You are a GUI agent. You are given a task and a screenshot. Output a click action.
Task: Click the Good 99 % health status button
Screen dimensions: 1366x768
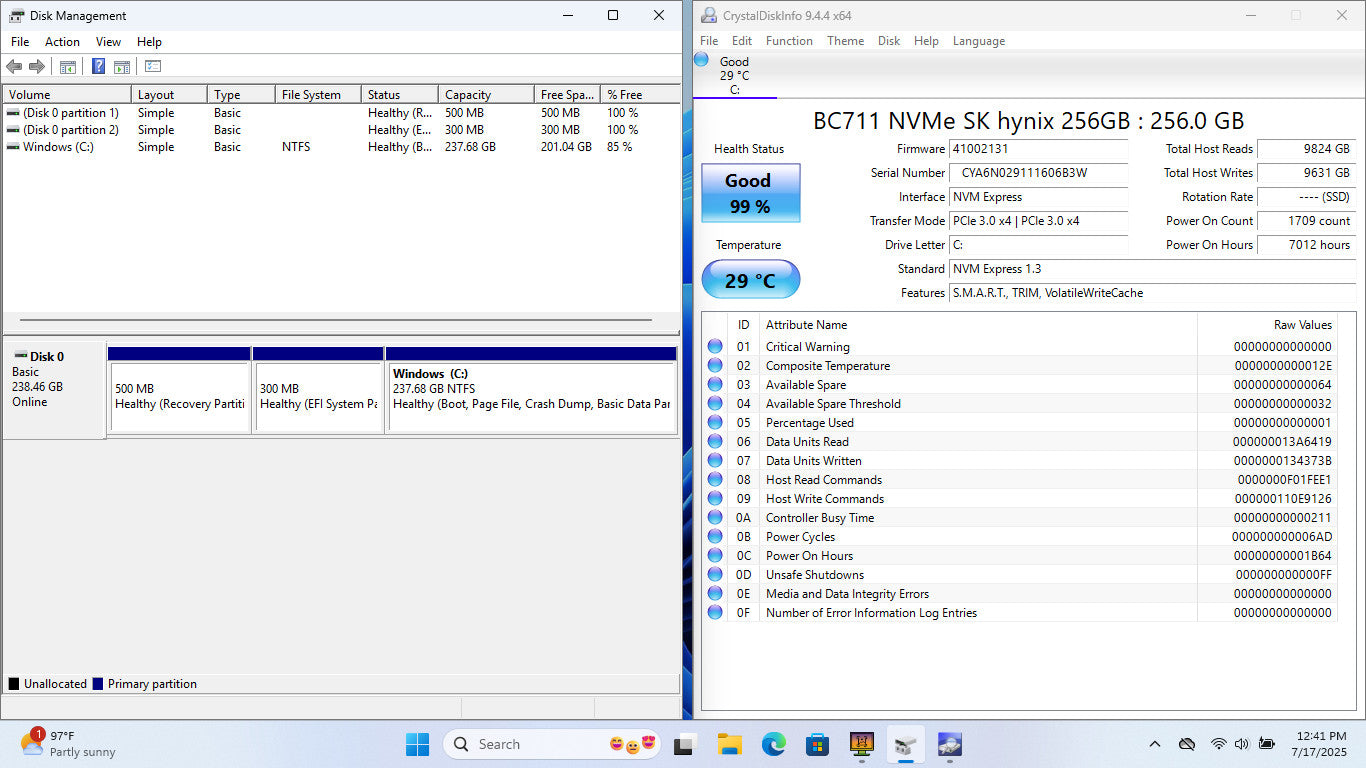coord(750,193)
